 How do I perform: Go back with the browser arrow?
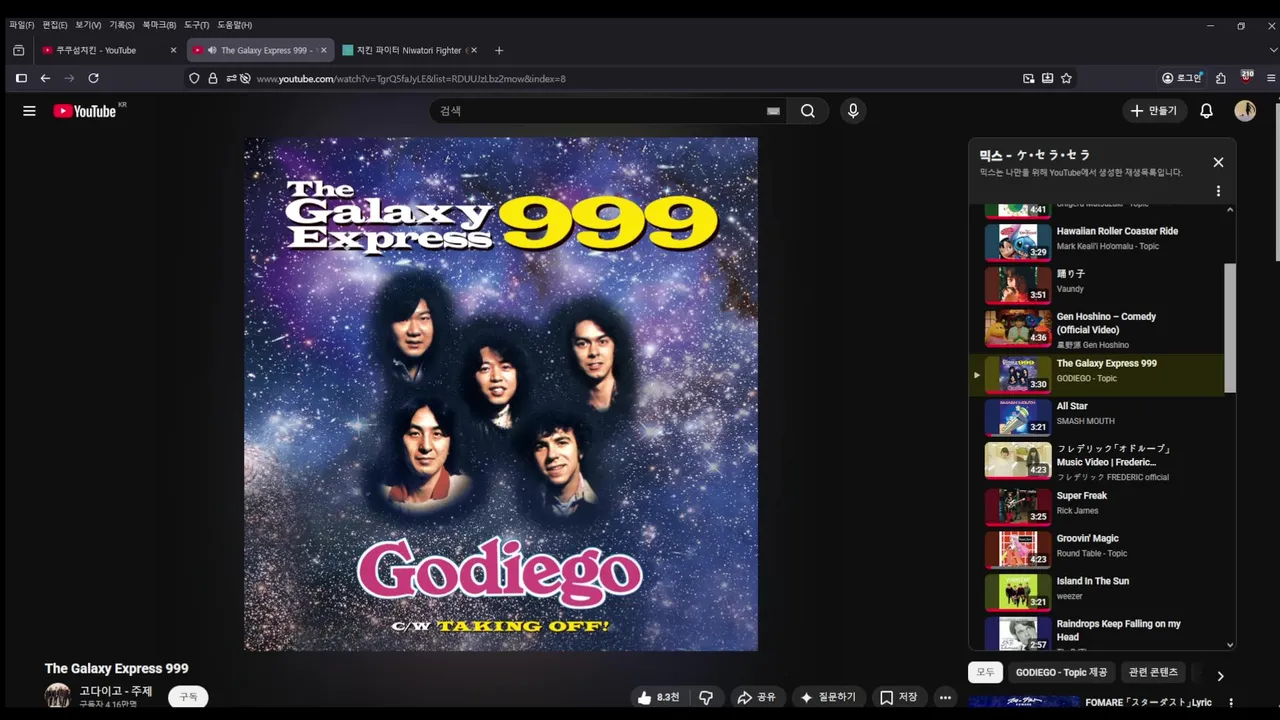45,78
